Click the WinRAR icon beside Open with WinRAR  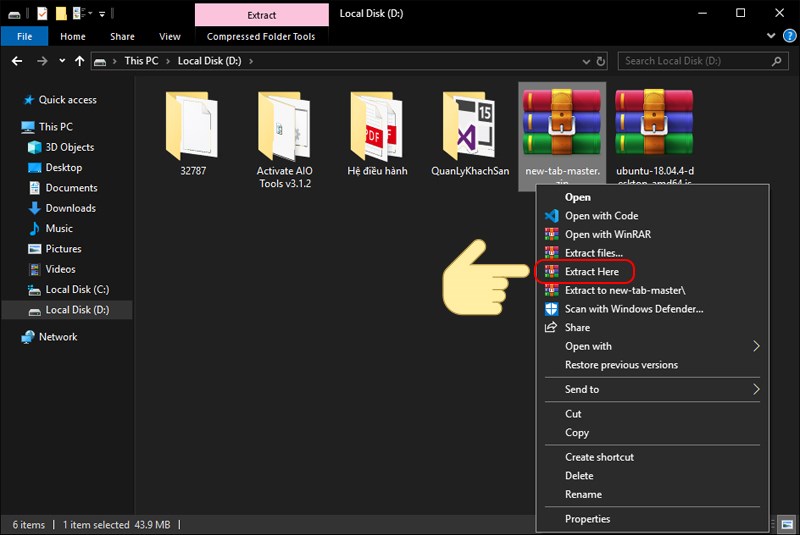(552, 234)
